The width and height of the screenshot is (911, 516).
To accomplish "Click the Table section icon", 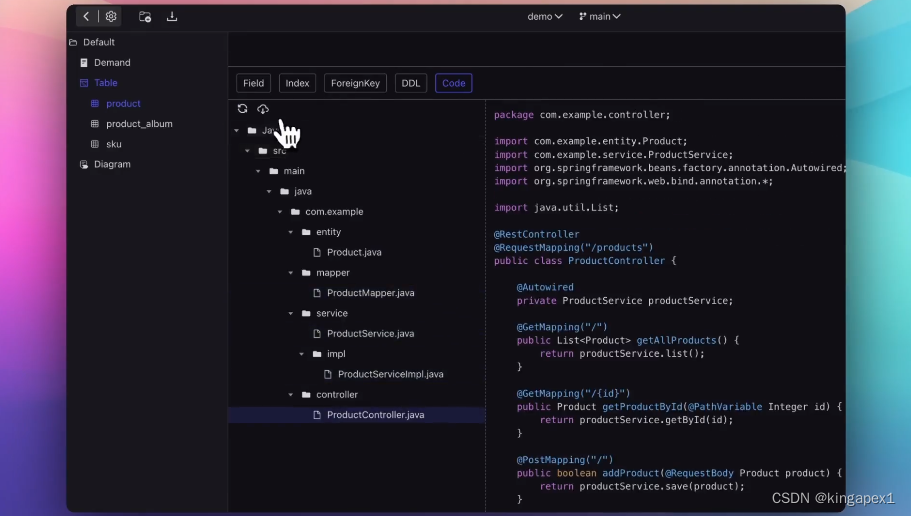I will point(84,83).
